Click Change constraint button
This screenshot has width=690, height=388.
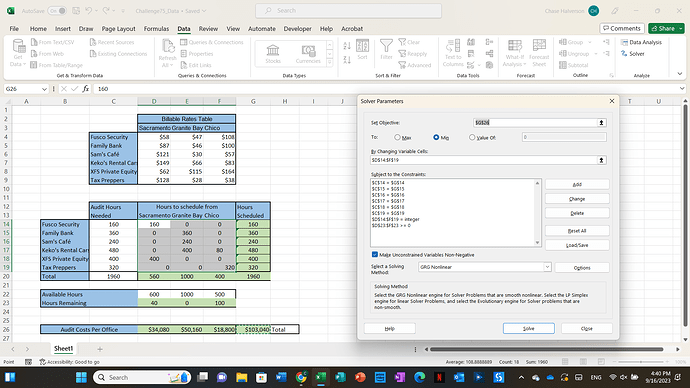[577, 199]
